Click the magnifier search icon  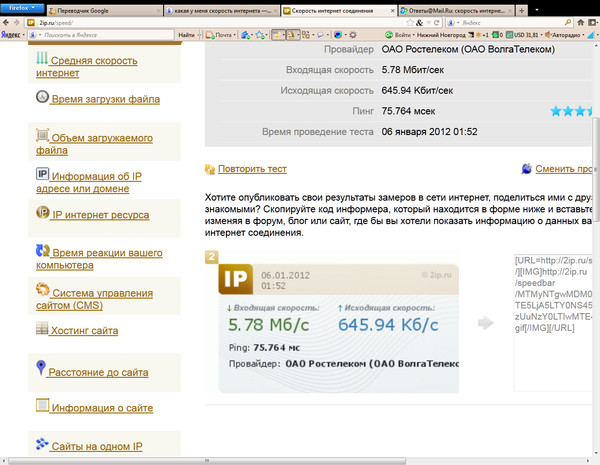point(568,23)
